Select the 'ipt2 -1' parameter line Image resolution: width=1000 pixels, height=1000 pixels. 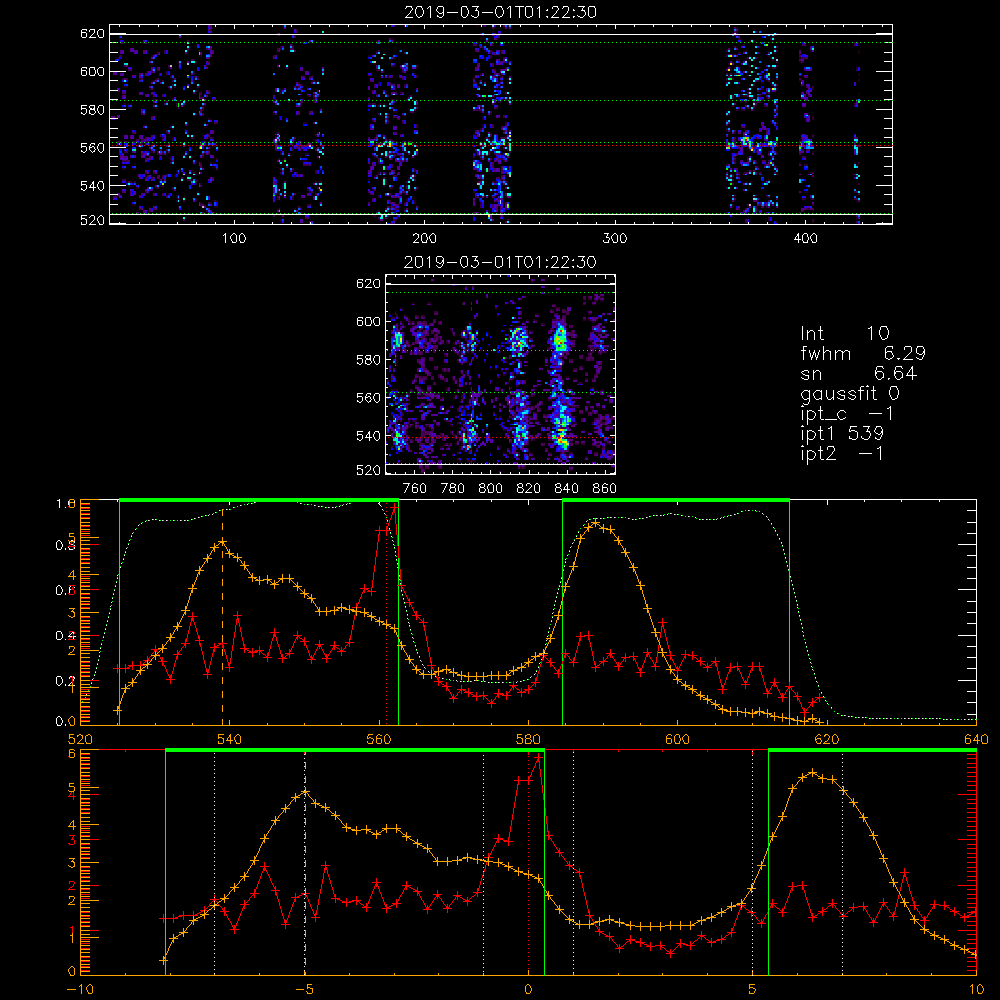click(842, 454)
